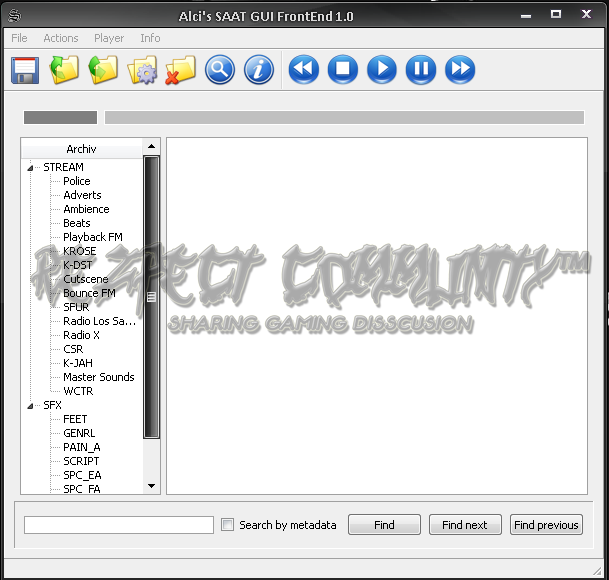Viewport: 609px width, 580px height.
Task: Click the search text input field
Action: (118, 525)
